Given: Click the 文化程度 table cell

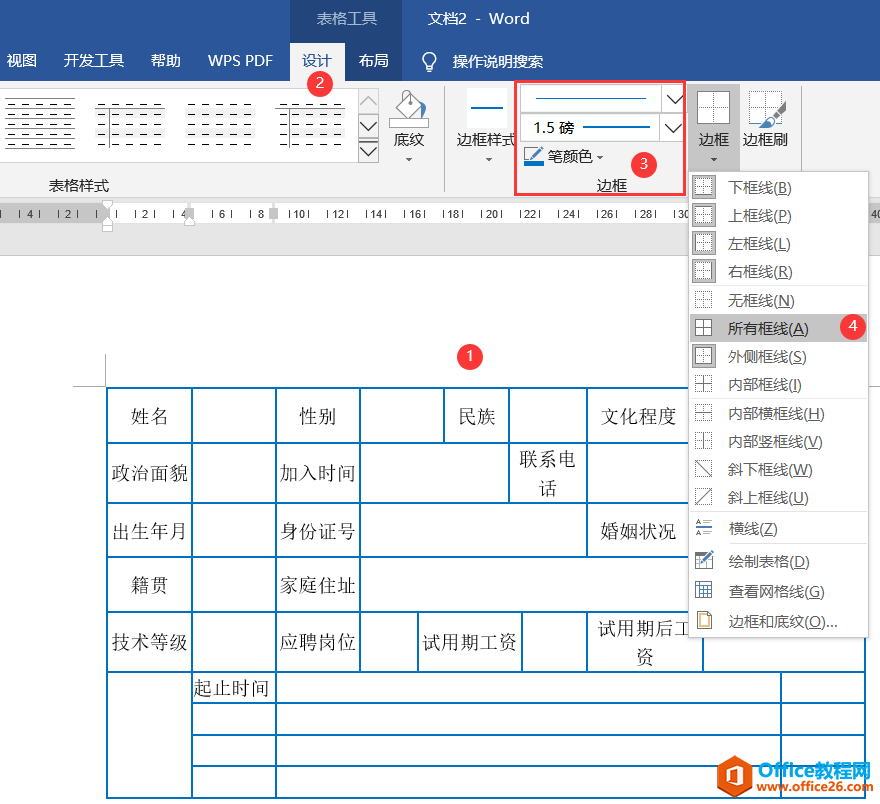Looking at the screenshot, I should pos(638,416).
